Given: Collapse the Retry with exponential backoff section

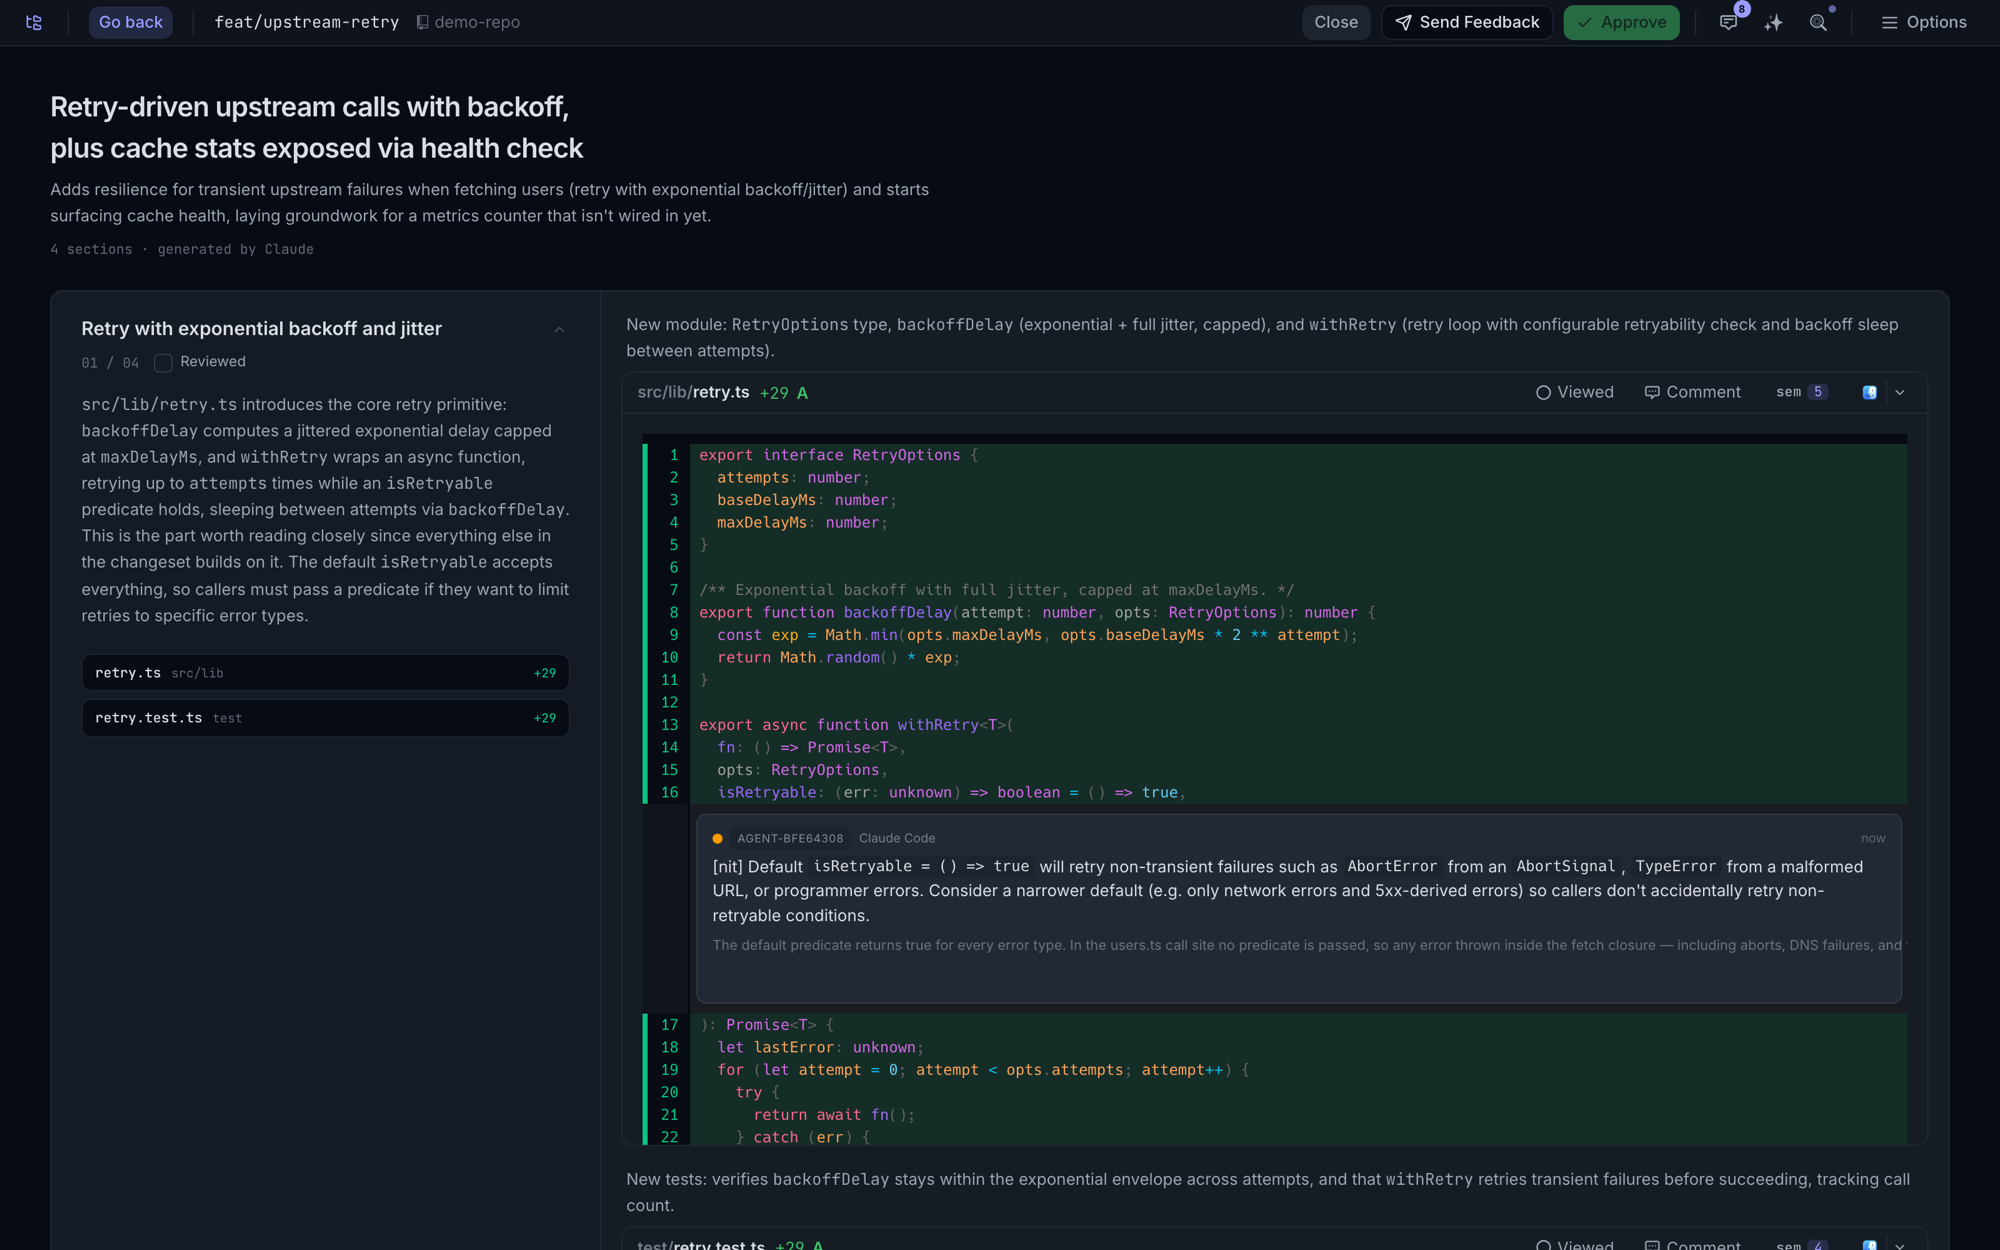Looking at the screenshot, I should (559, 329).
